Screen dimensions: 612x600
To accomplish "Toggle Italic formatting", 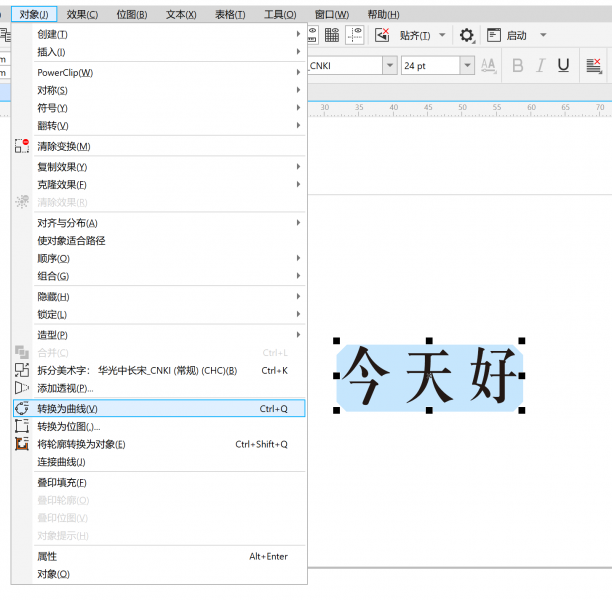I will click(x=541, y=65).
